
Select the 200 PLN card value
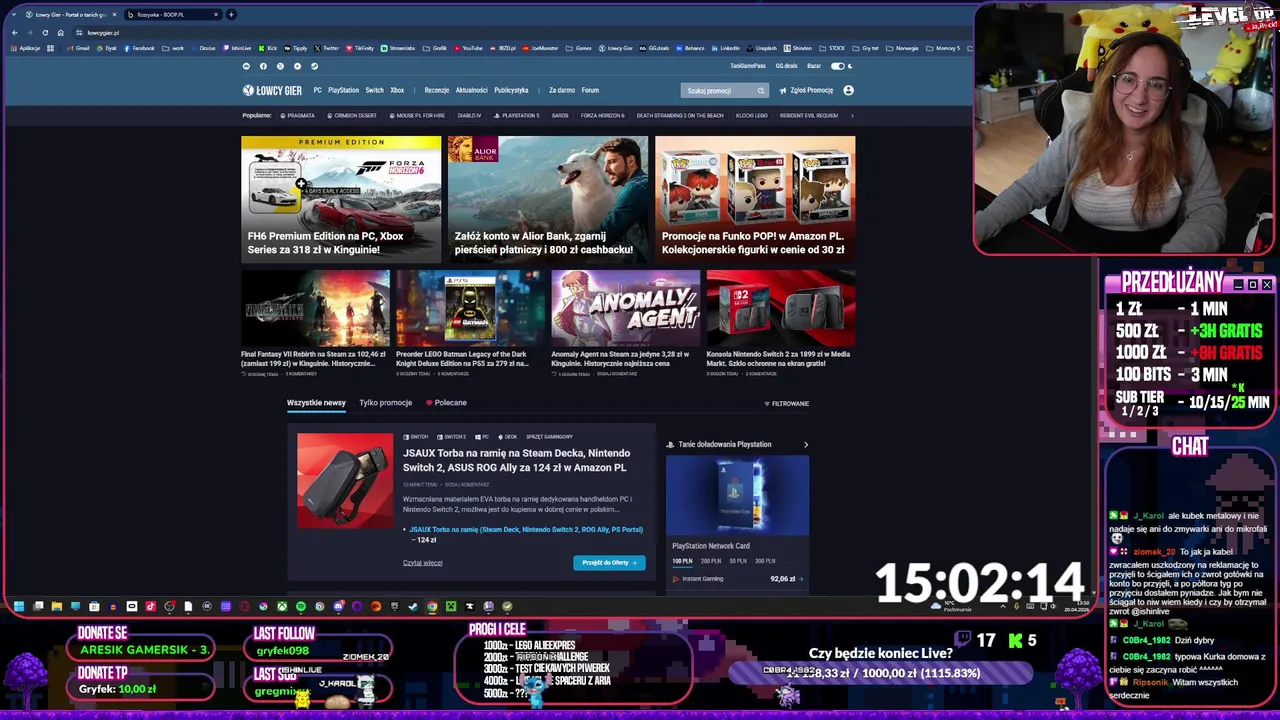coord(710,561)
